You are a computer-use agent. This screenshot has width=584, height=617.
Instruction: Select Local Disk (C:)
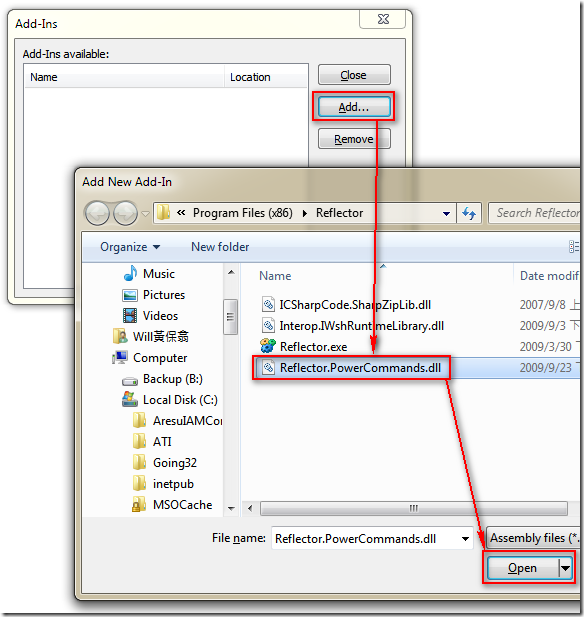click(180, 400)
